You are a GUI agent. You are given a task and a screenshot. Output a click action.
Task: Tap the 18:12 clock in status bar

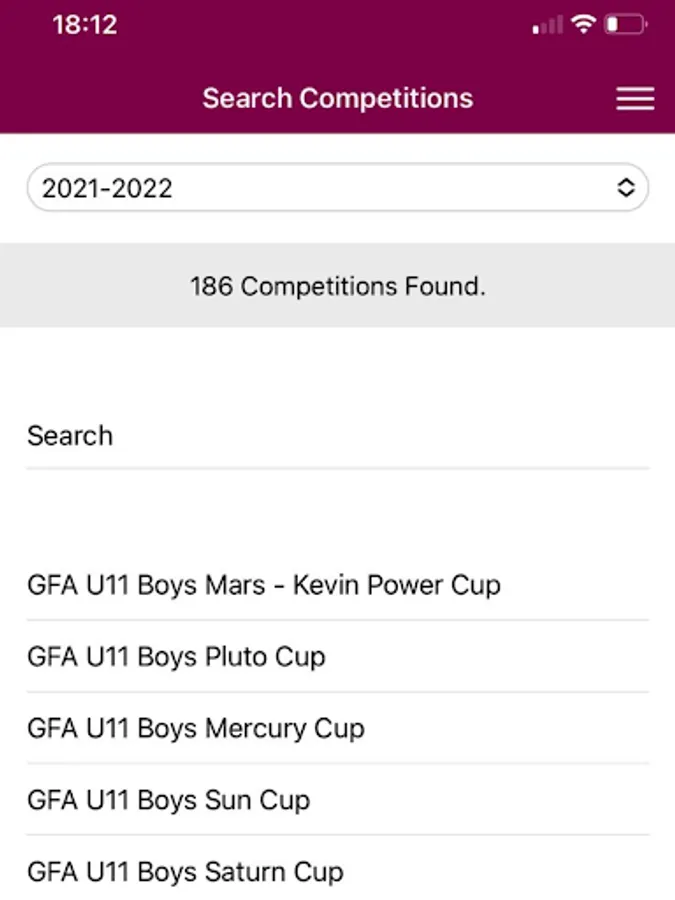click(85, 25)
